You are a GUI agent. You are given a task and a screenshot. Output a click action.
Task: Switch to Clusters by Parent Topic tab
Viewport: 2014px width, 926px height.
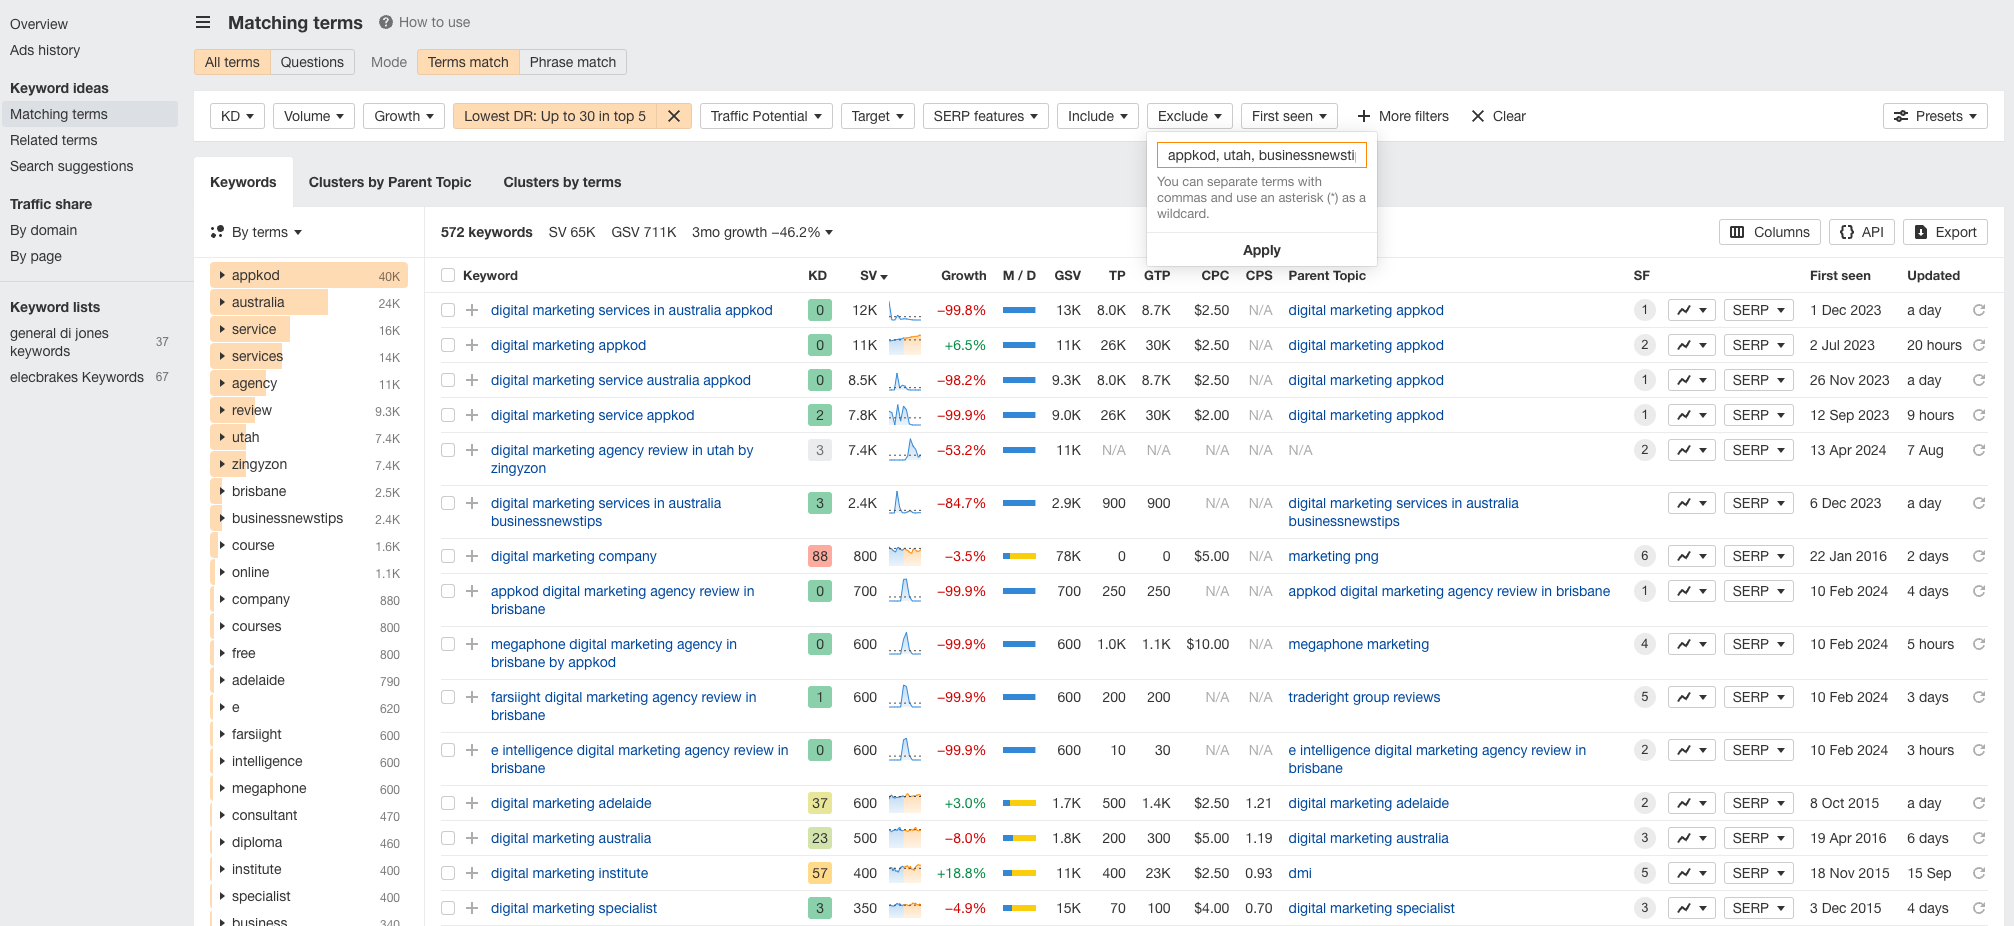389,182
